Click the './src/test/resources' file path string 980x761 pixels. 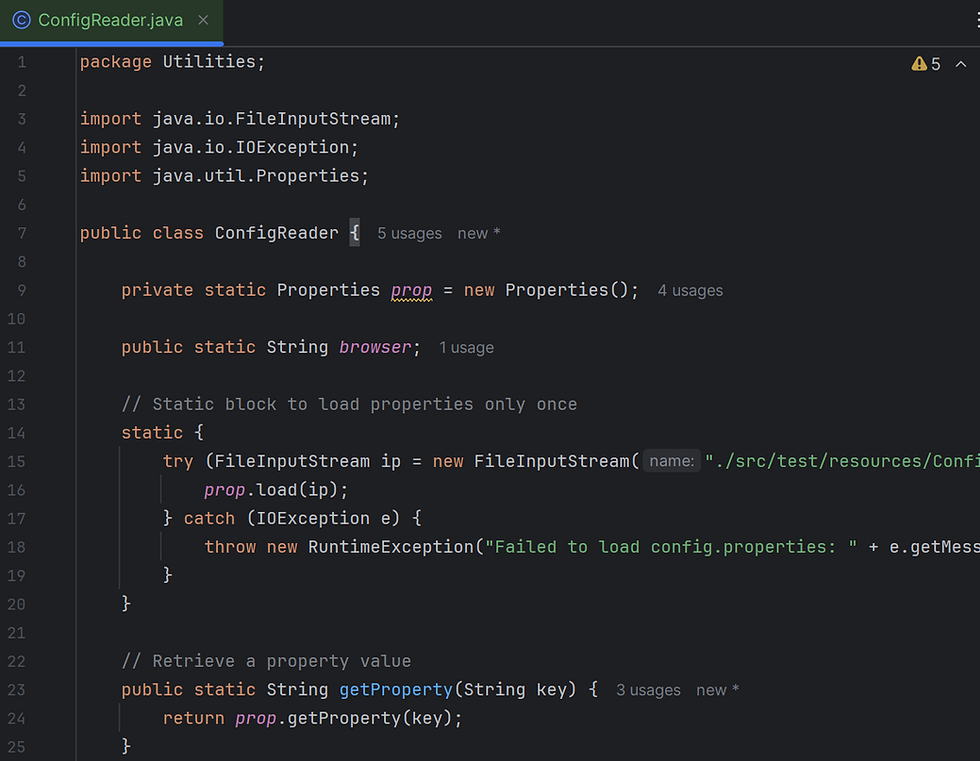pos(842,461)
